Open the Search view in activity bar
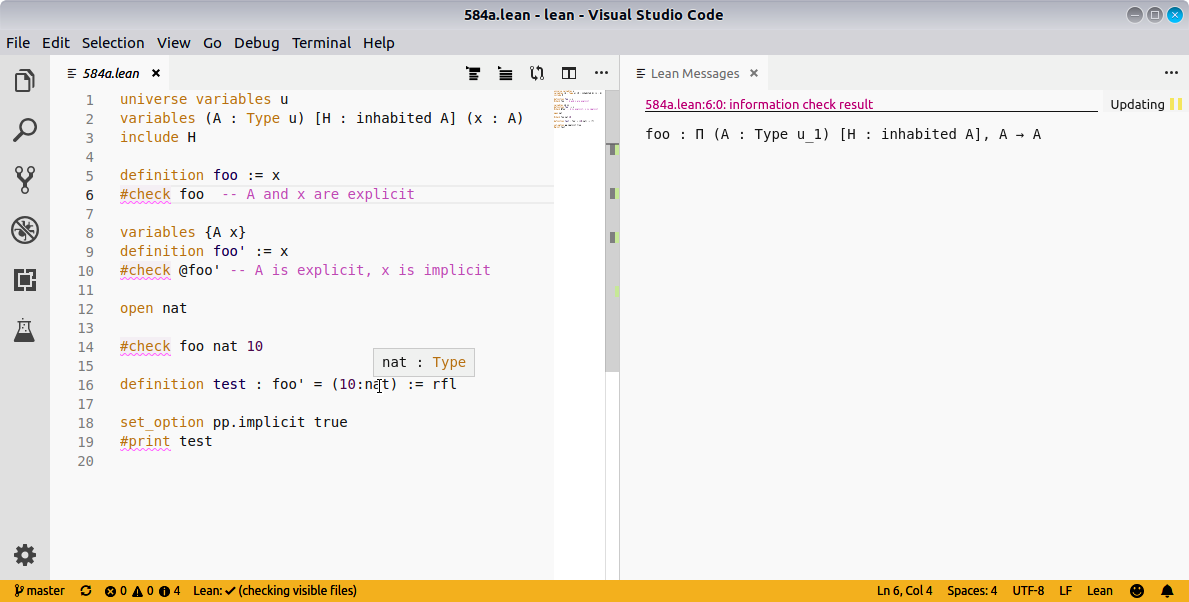This screenshot has height=602, width=1189. pyautogui.click(x=25, y=130)
